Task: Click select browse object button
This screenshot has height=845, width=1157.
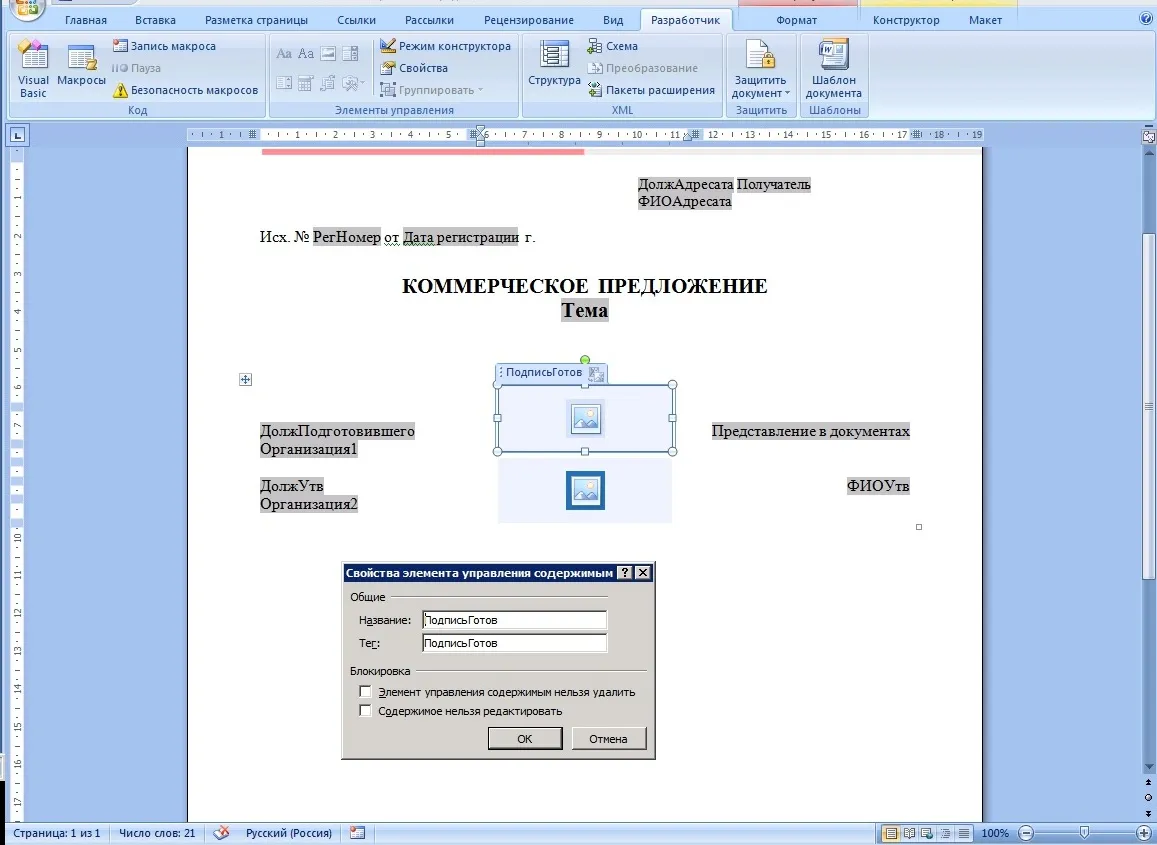Action: click(1148, 797)
